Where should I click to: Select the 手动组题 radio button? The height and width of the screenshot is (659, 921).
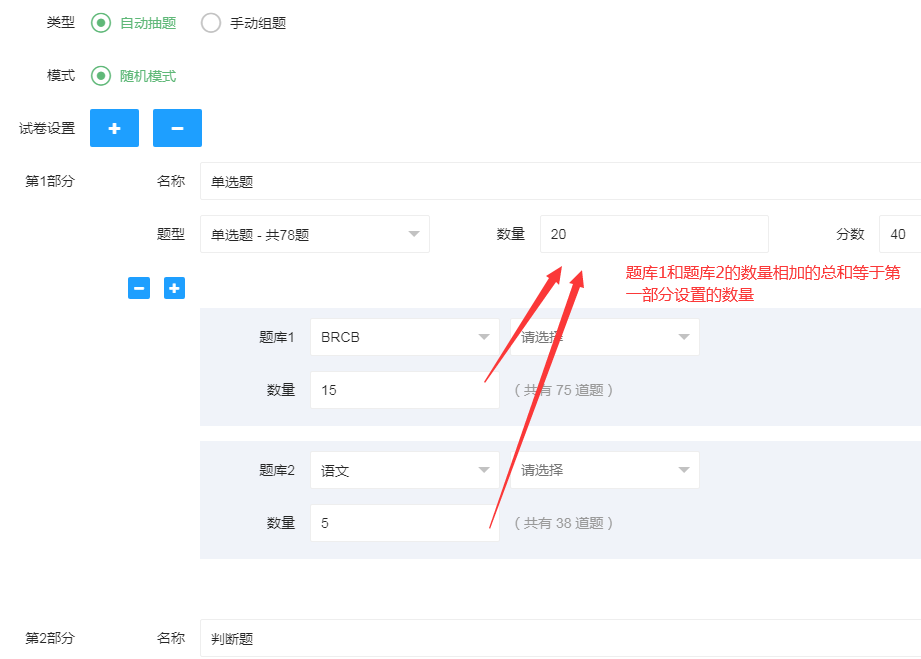pos(211,23)
